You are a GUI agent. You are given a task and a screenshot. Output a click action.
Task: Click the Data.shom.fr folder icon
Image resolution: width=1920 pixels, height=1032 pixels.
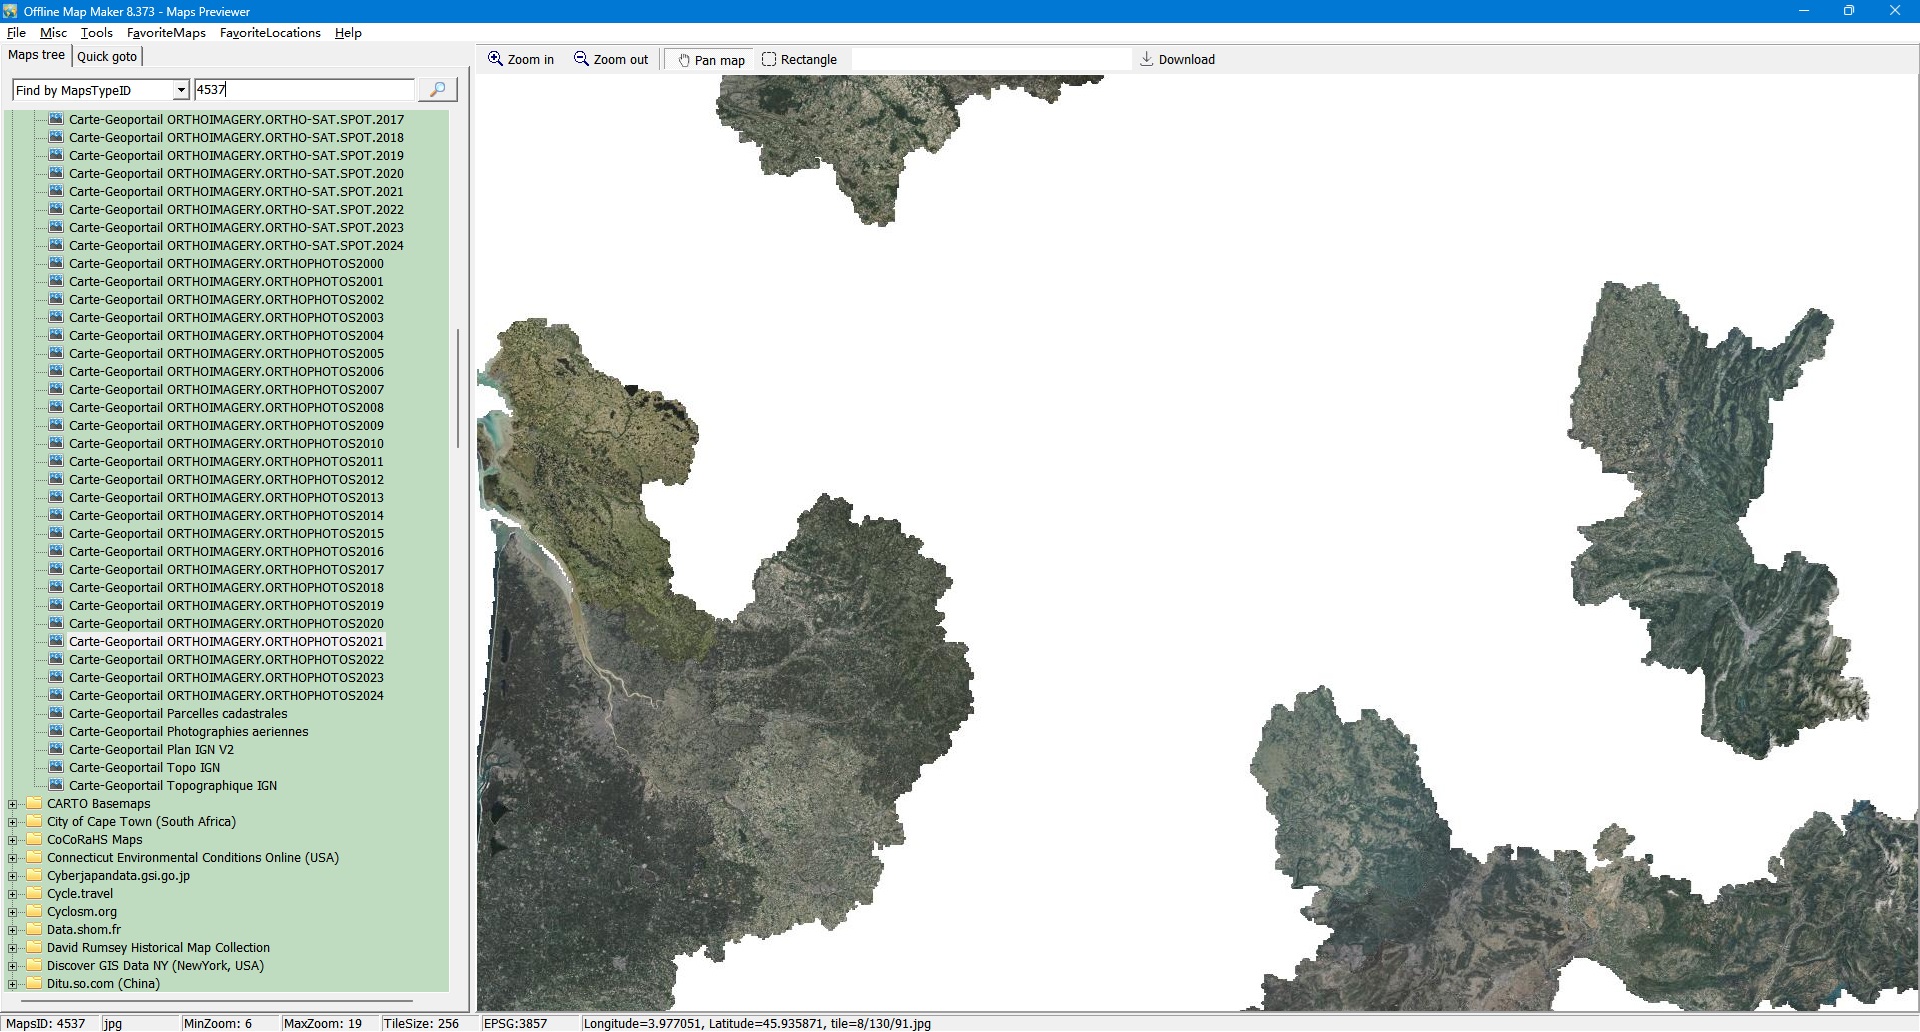(35, 930)
